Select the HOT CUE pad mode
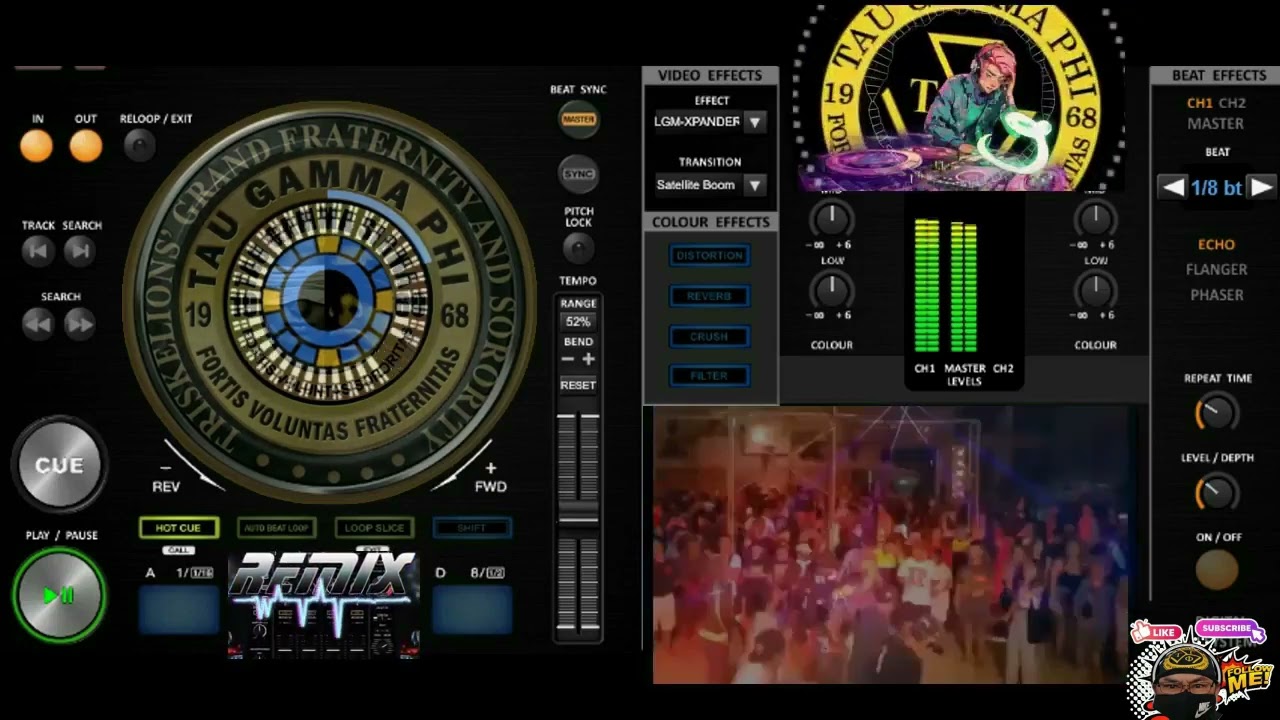 [x=178, y=528]
